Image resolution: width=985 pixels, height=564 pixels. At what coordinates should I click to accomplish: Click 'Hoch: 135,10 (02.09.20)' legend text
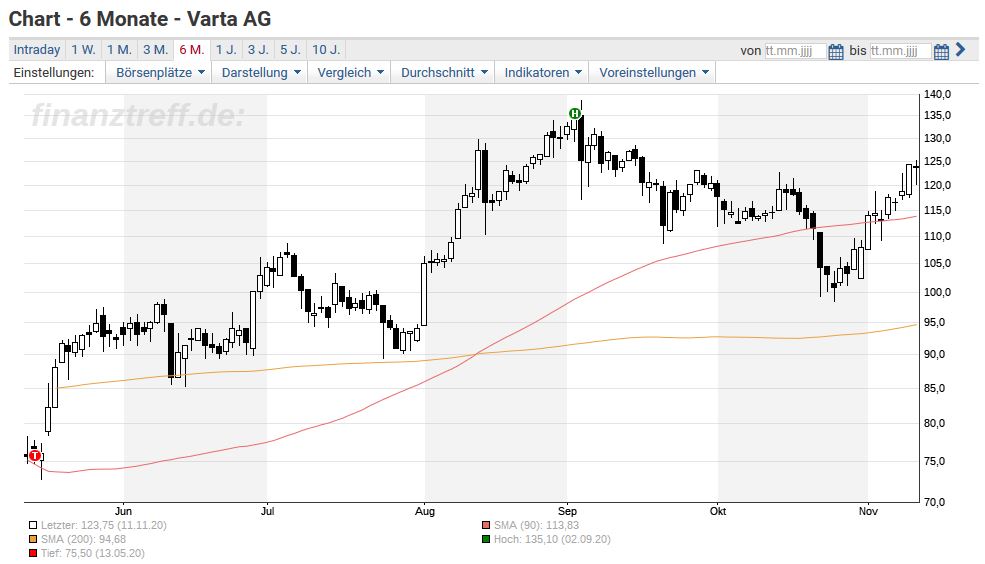[x=552, y=540]
